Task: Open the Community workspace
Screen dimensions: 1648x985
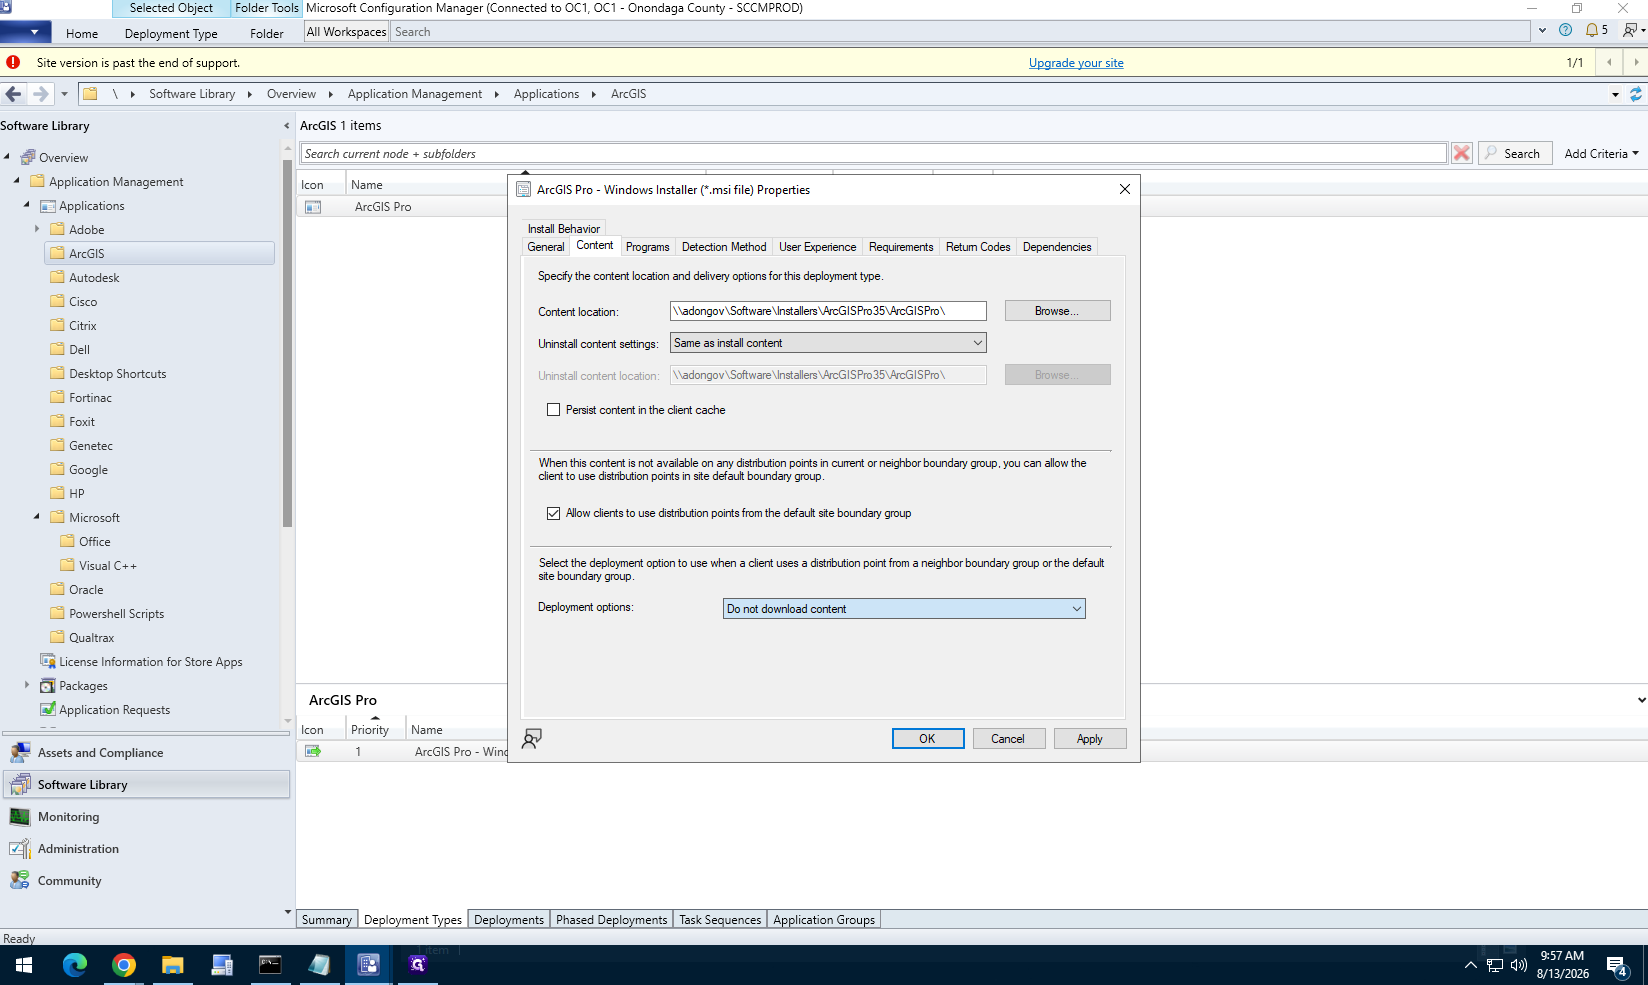Action: [147, 881]
